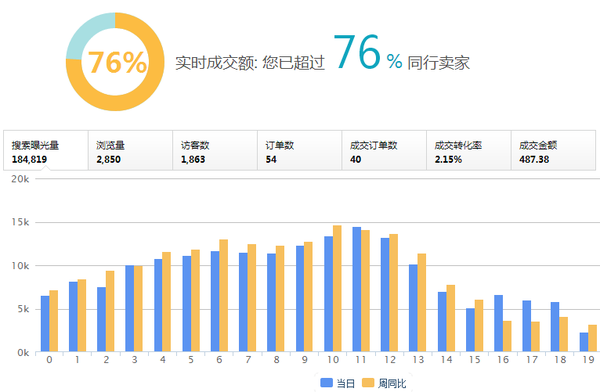Click the 487.38 amount value

pos(534,160)
